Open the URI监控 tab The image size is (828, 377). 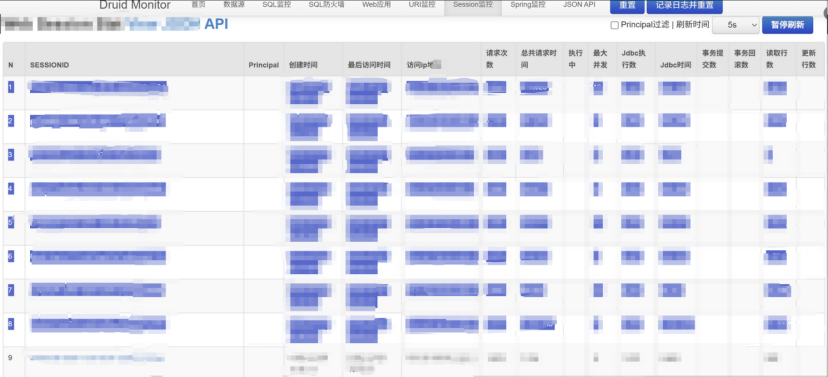(x=422, y=5)
